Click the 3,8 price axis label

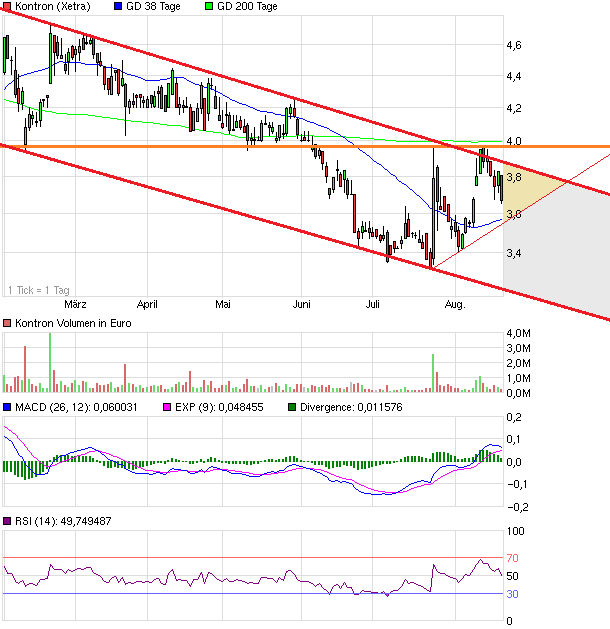(x=514, y=177)
